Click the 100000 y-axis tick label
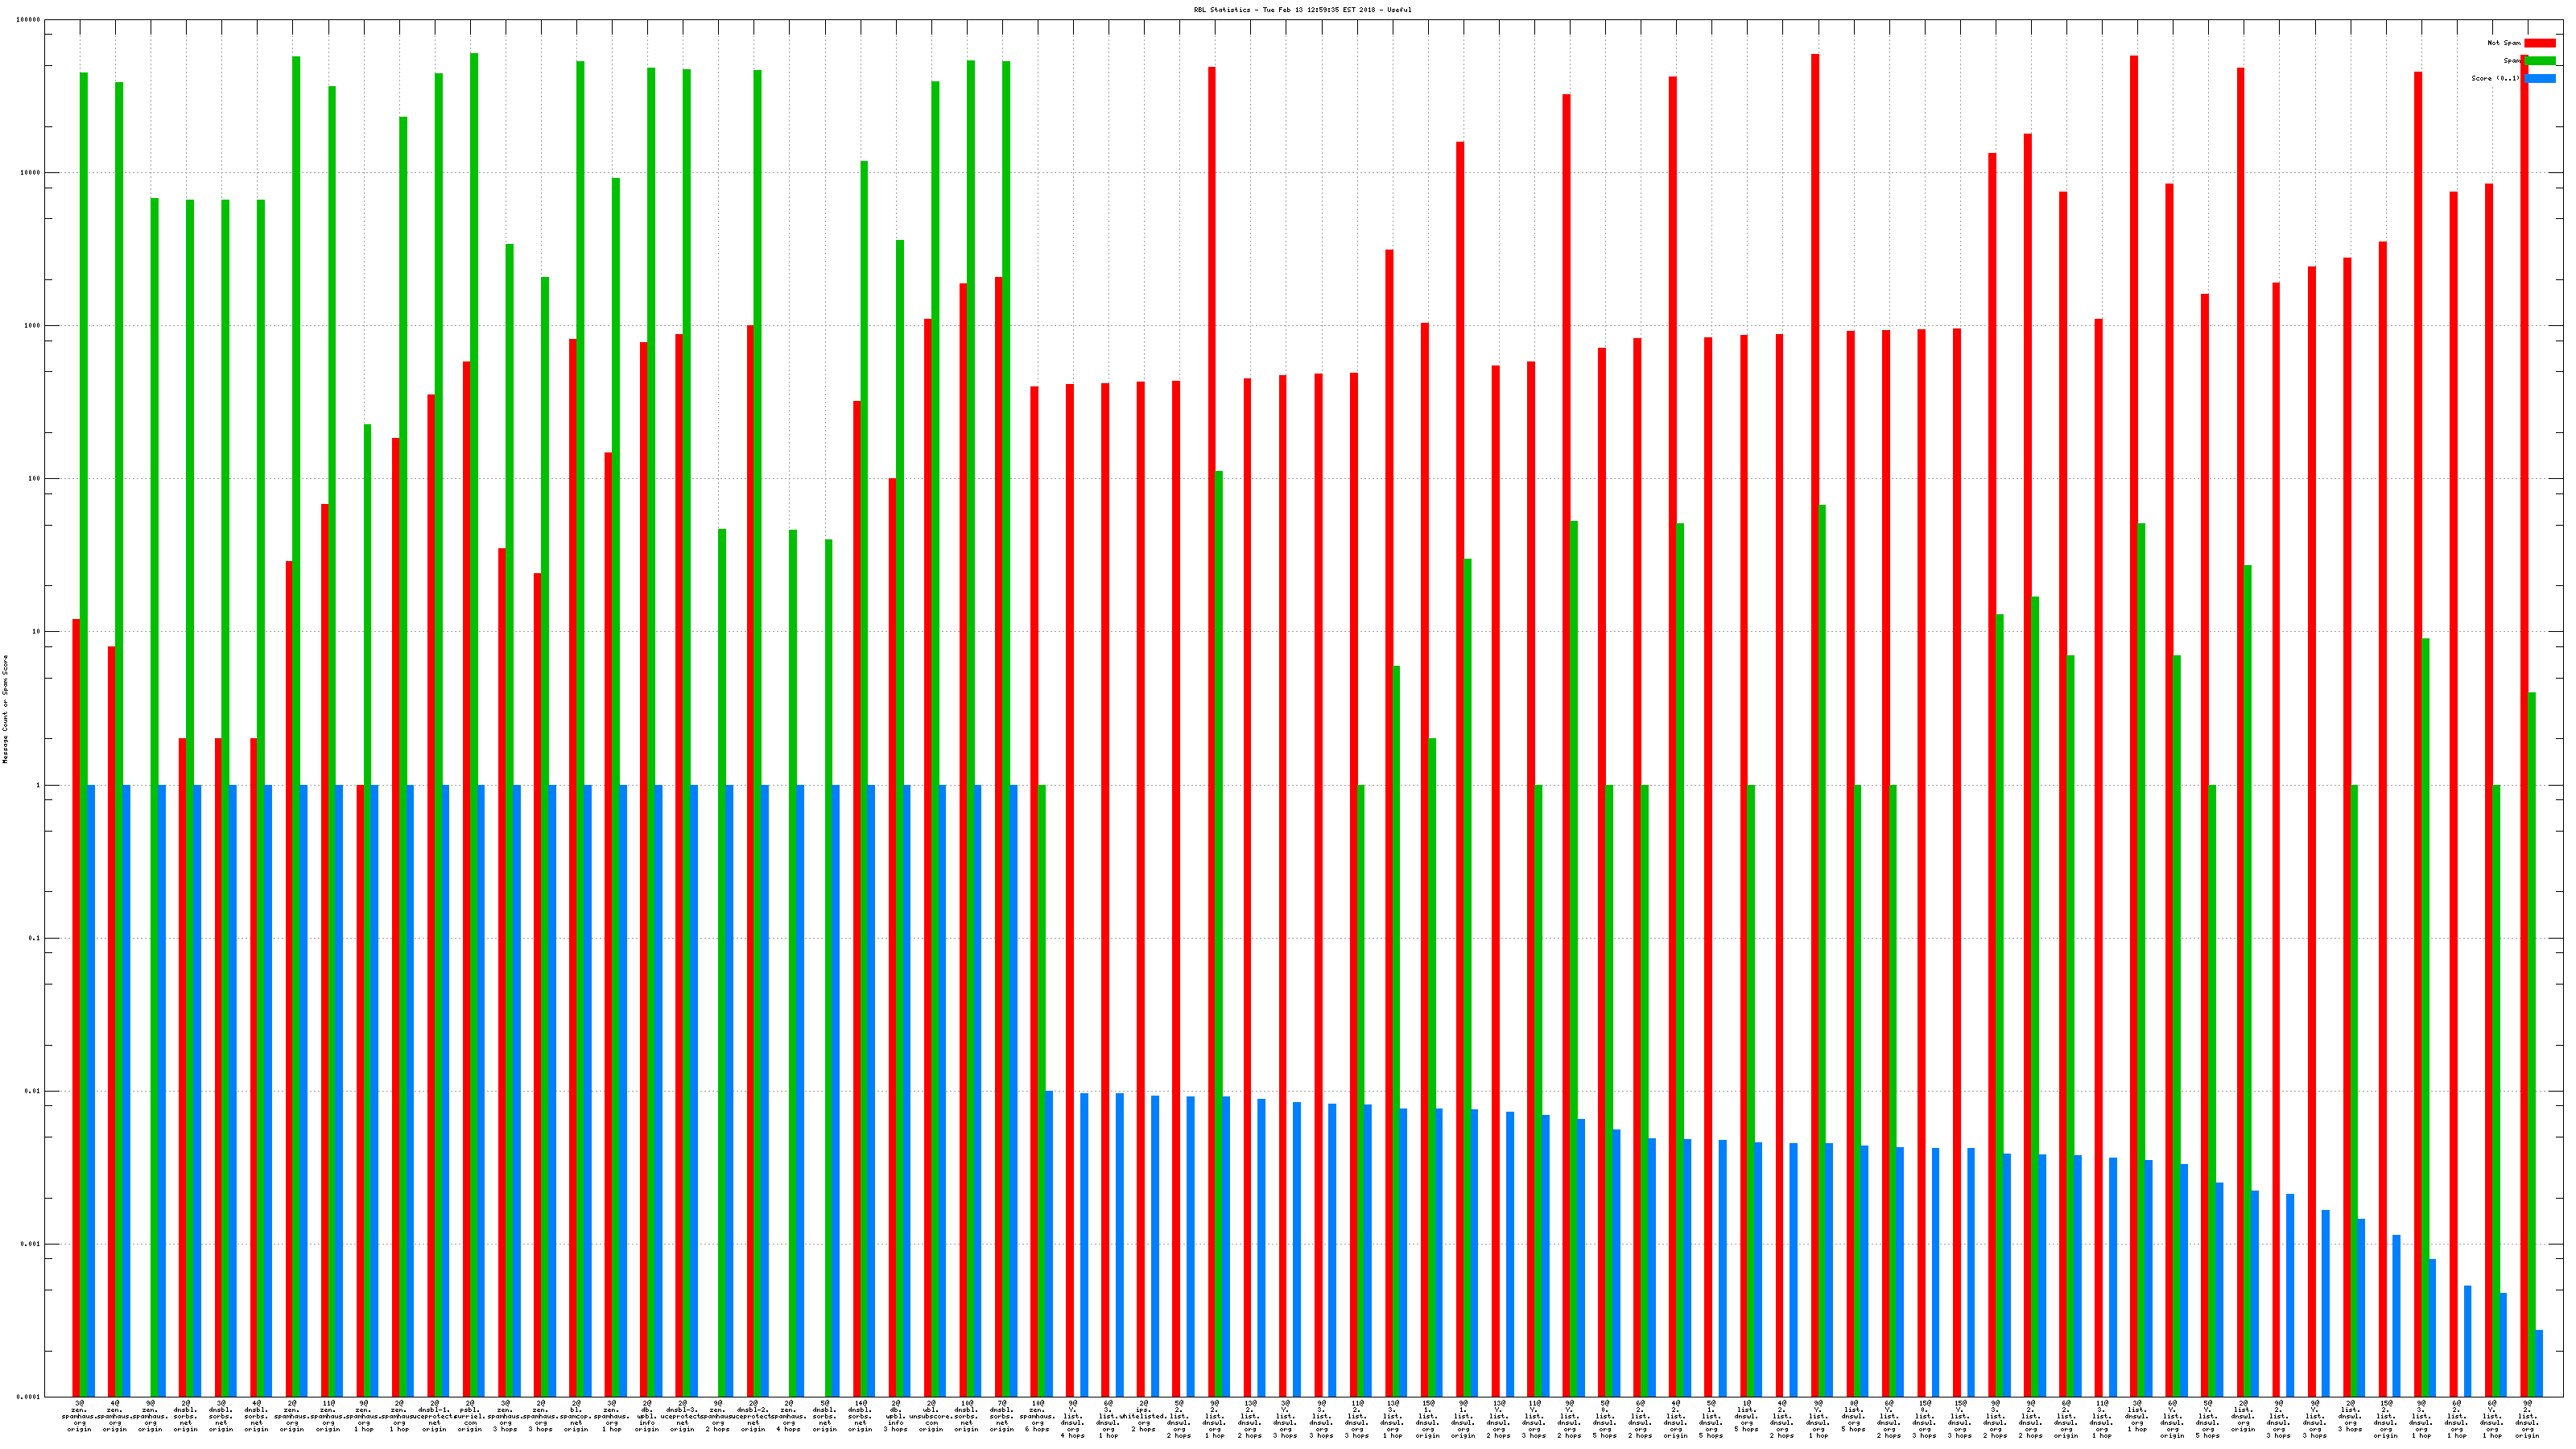Screen dimensions: 2576x1449 pyautogui.click(x=30, y=20)
